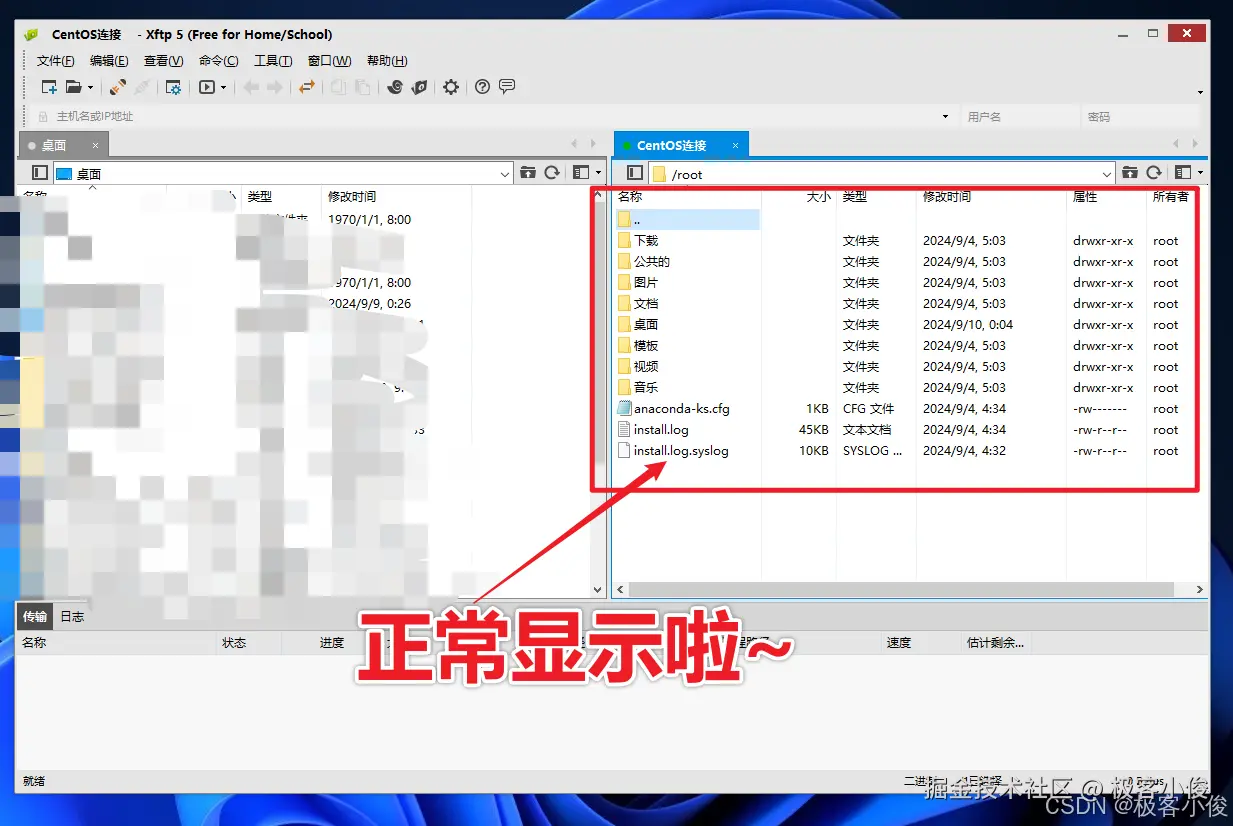Click the icon left of the gear

420,87
